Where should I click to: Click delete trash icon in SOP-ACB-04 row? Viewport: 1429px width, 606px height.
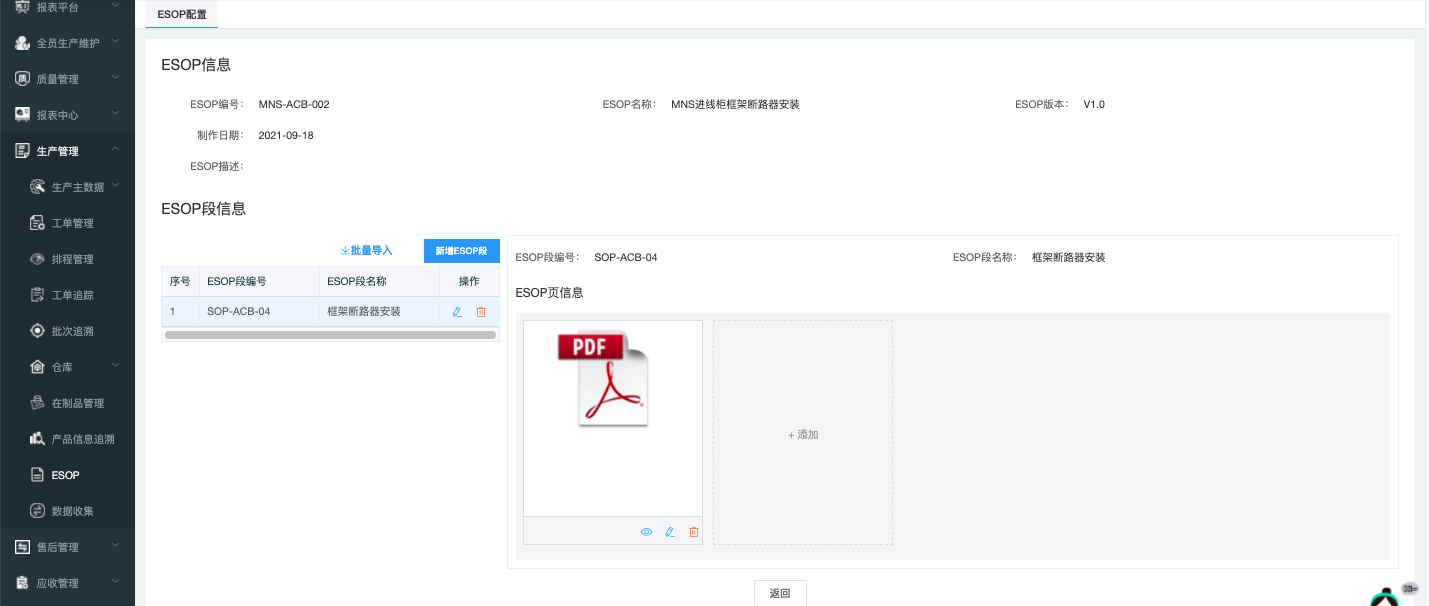click(481, 312)
